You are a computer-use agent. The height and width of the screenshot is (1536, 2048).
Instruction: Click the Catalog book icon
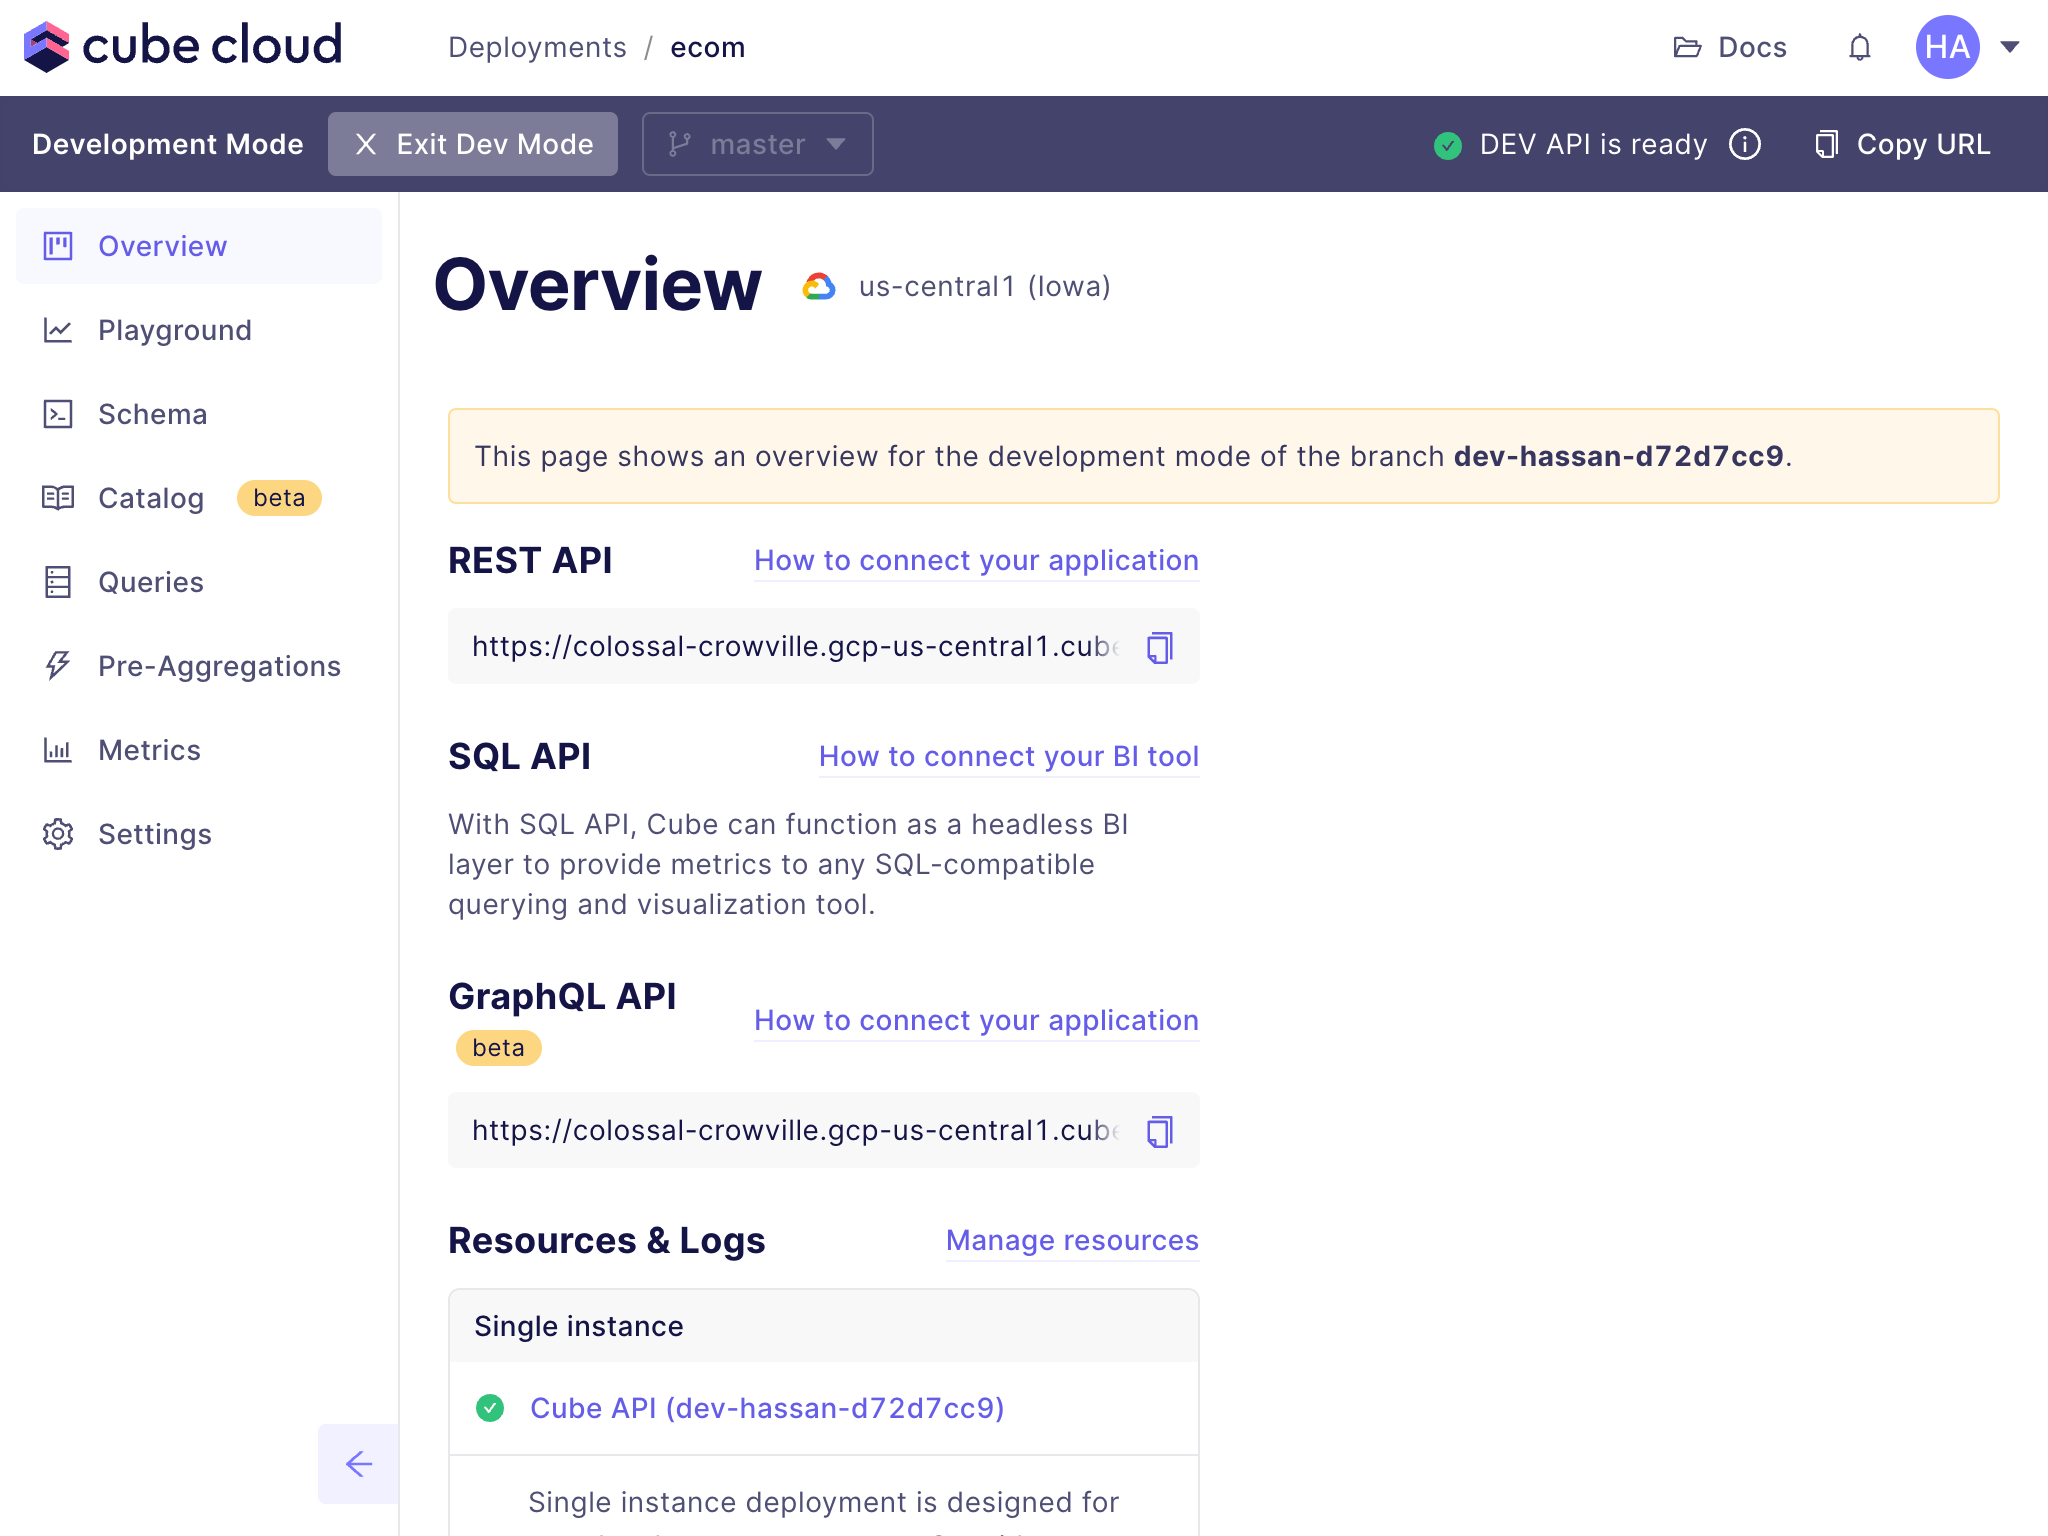point(58,498)
